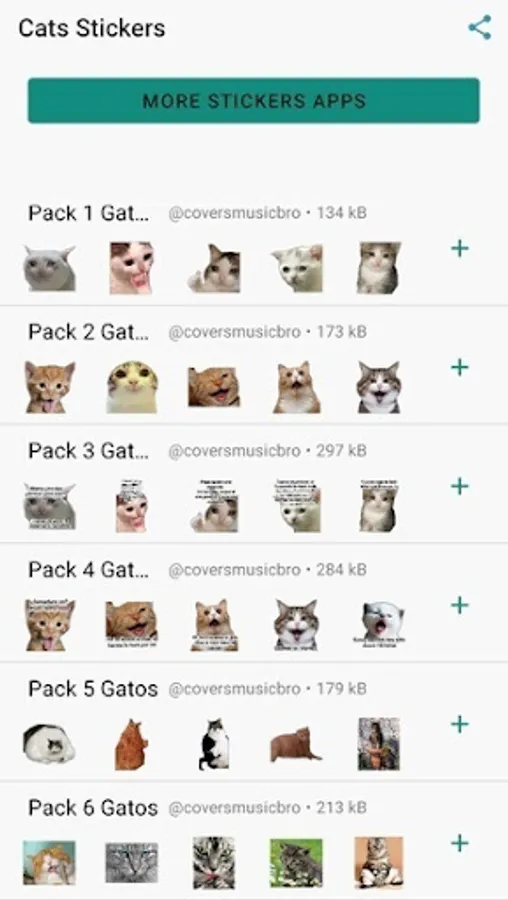Choose the yellow-green smiling cat sticker in Pack 2
508x900 pixels.
click(x=132, y=387)
